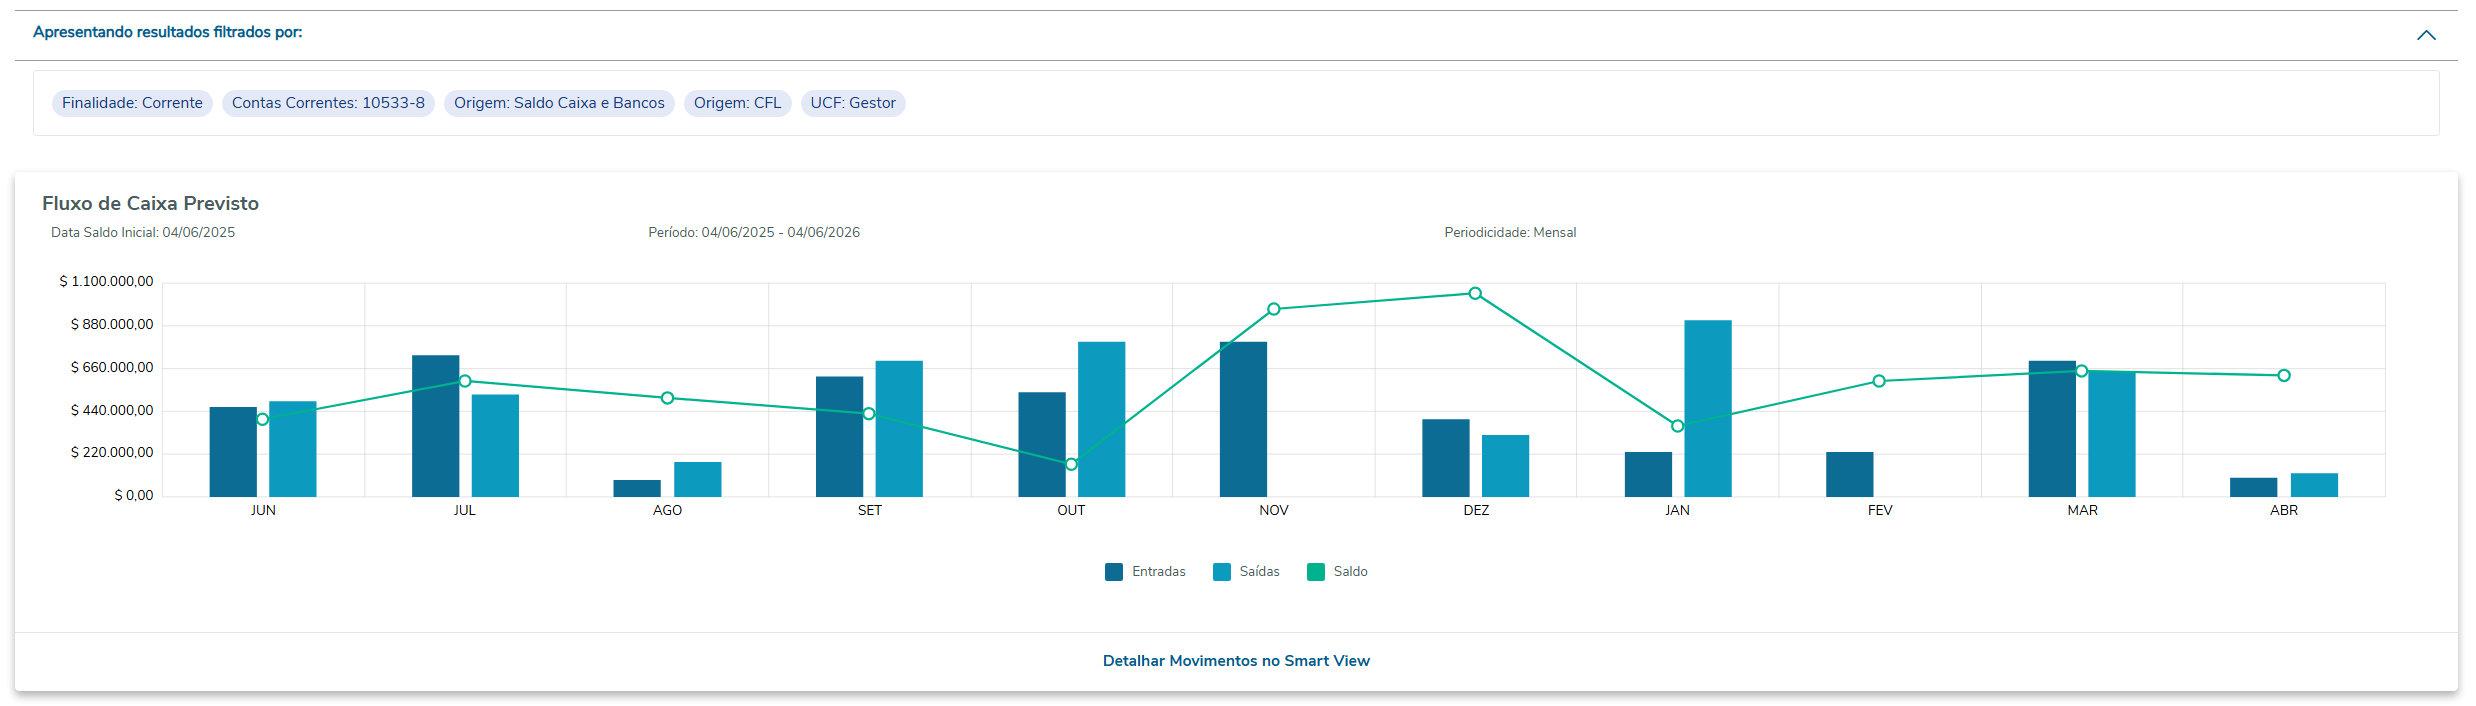2476x706 pixels.
Task: Click the UCF: Gestor filter chip
Action: tap(853, 103)
